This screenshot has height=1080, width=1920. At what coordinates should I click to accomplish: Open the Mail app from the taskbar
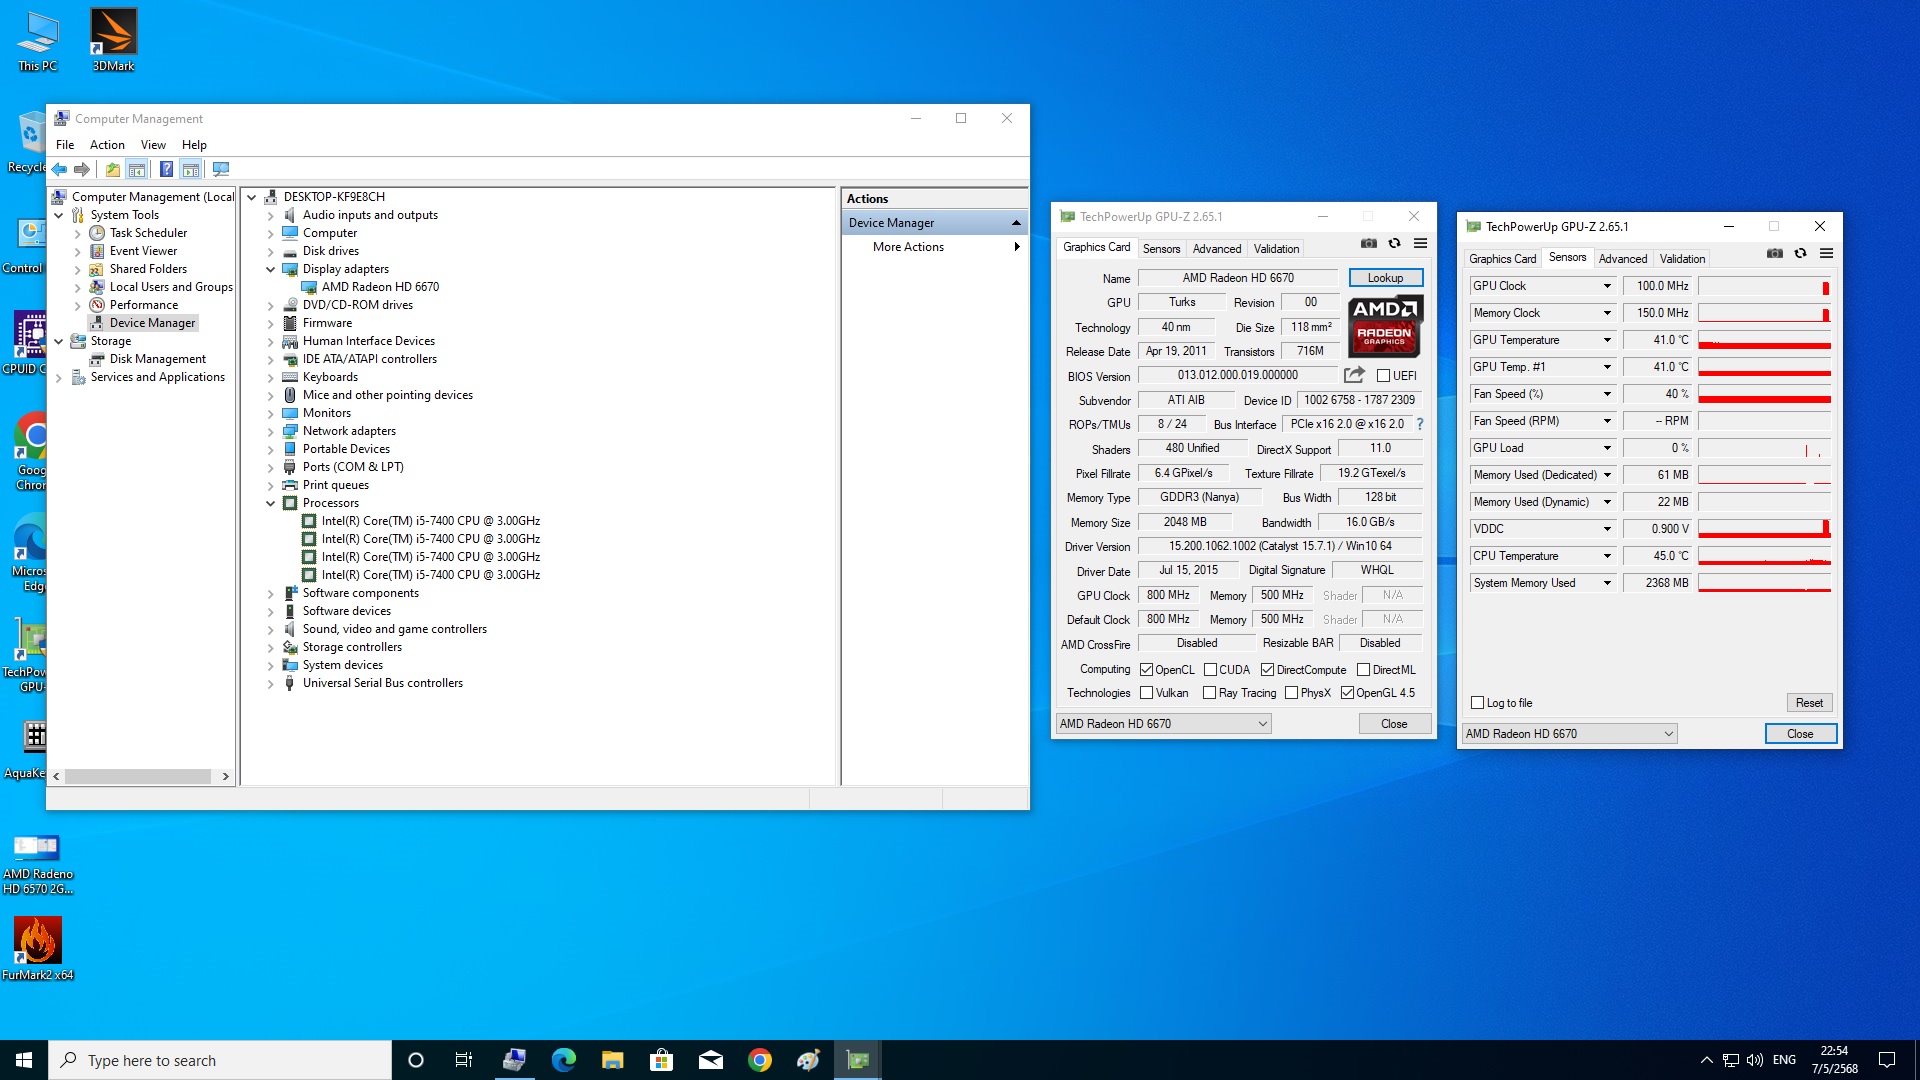click(x=711, y=1060)
